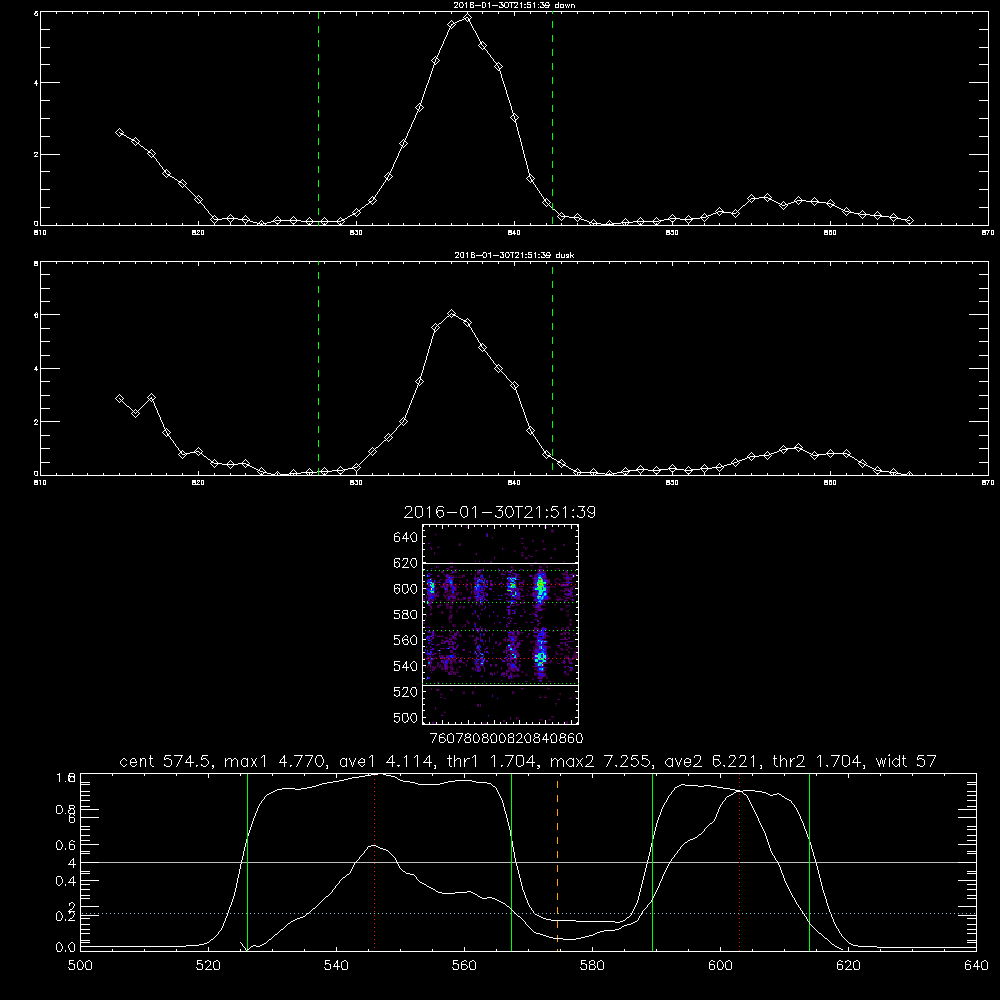Click the "540" label on bottom profile x-axis
Image resolution: width=1000 pixels, height=1000 pixels.
pyautogui.click(x=336, y=966)
